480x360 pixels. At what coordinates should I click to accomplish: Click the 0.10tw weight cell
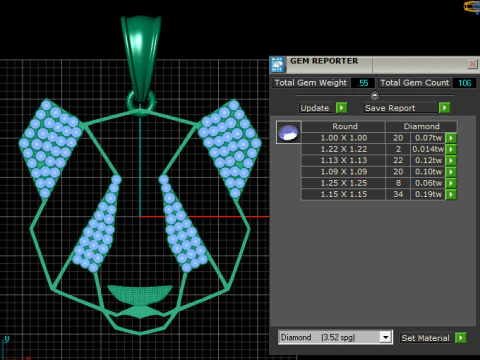(428, 172)
